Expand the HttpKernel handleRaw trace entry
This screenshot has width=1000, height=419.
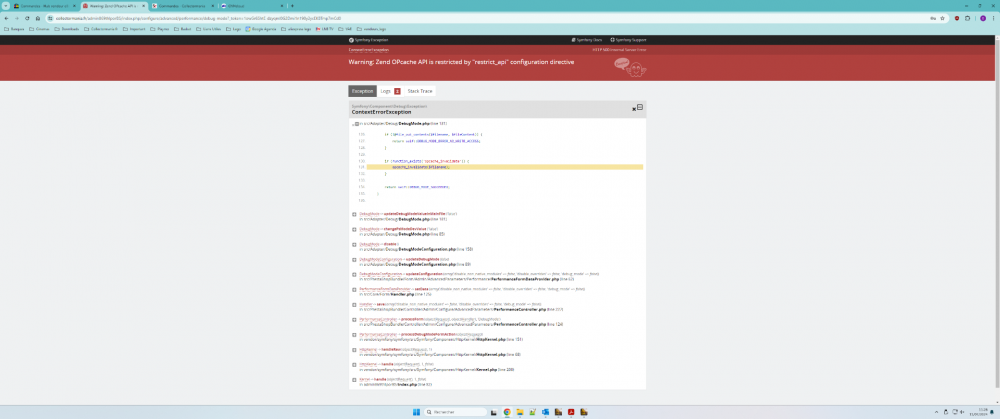tap(355, 349)
